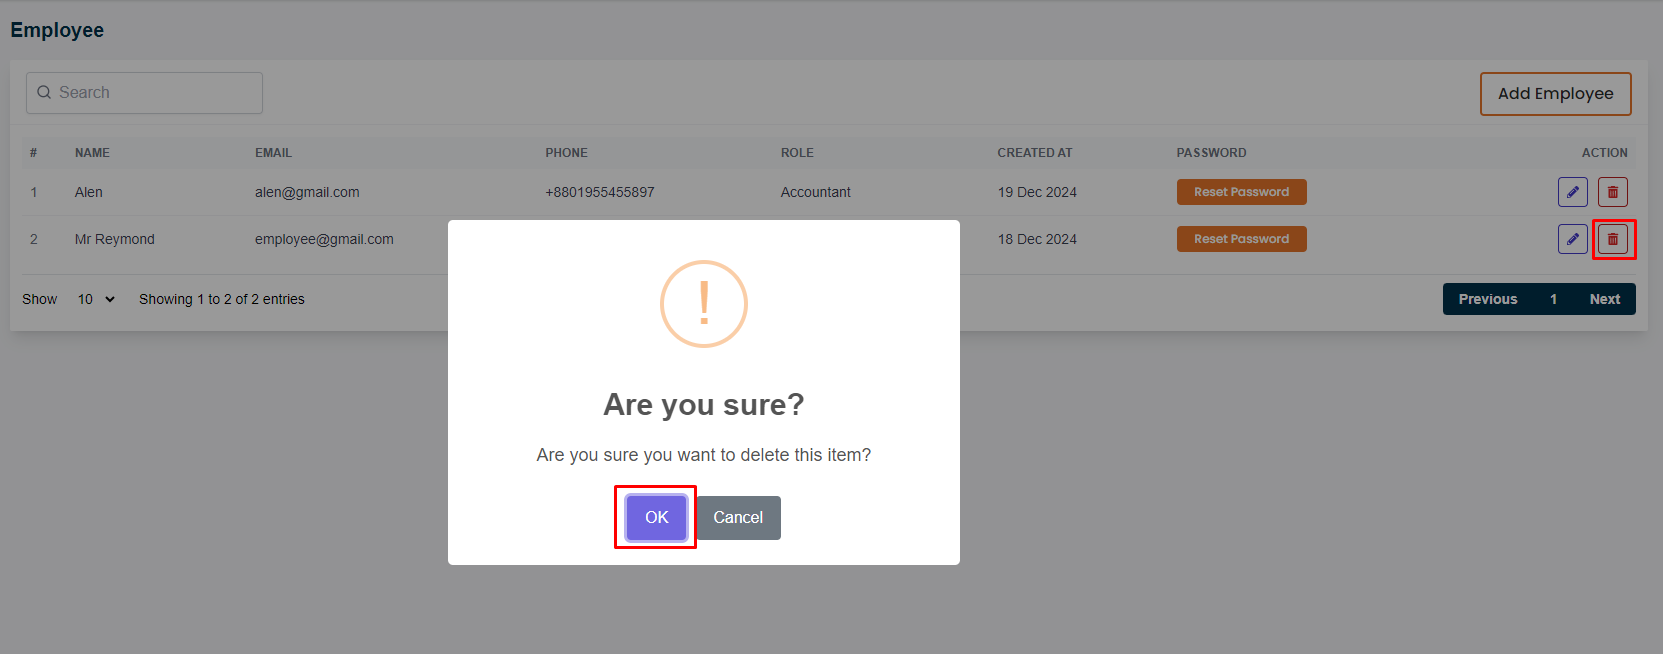Click the warning exclamation icon in dialog
The height and width of the screenshot is (654, 1663).
pos(703,304)
